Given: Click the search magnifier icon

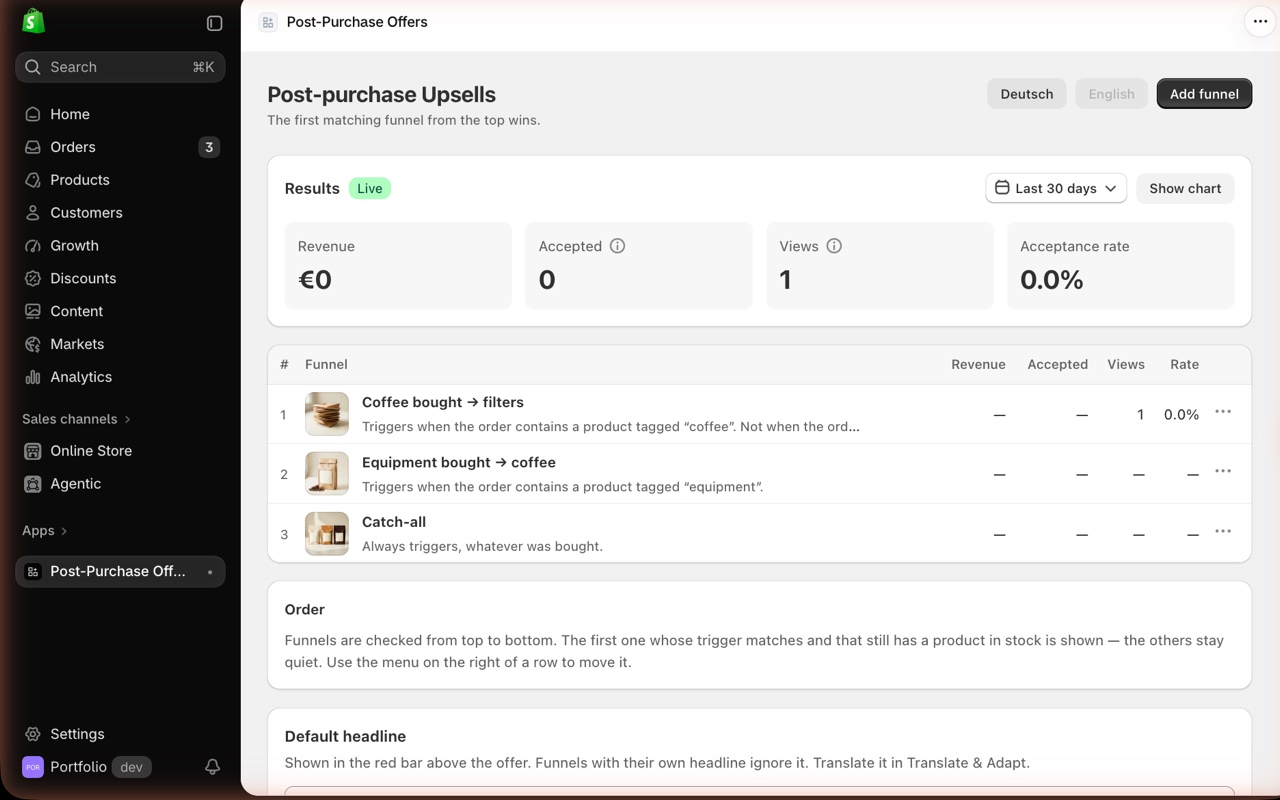Looking at the screenshot, I should coord(33,67).
